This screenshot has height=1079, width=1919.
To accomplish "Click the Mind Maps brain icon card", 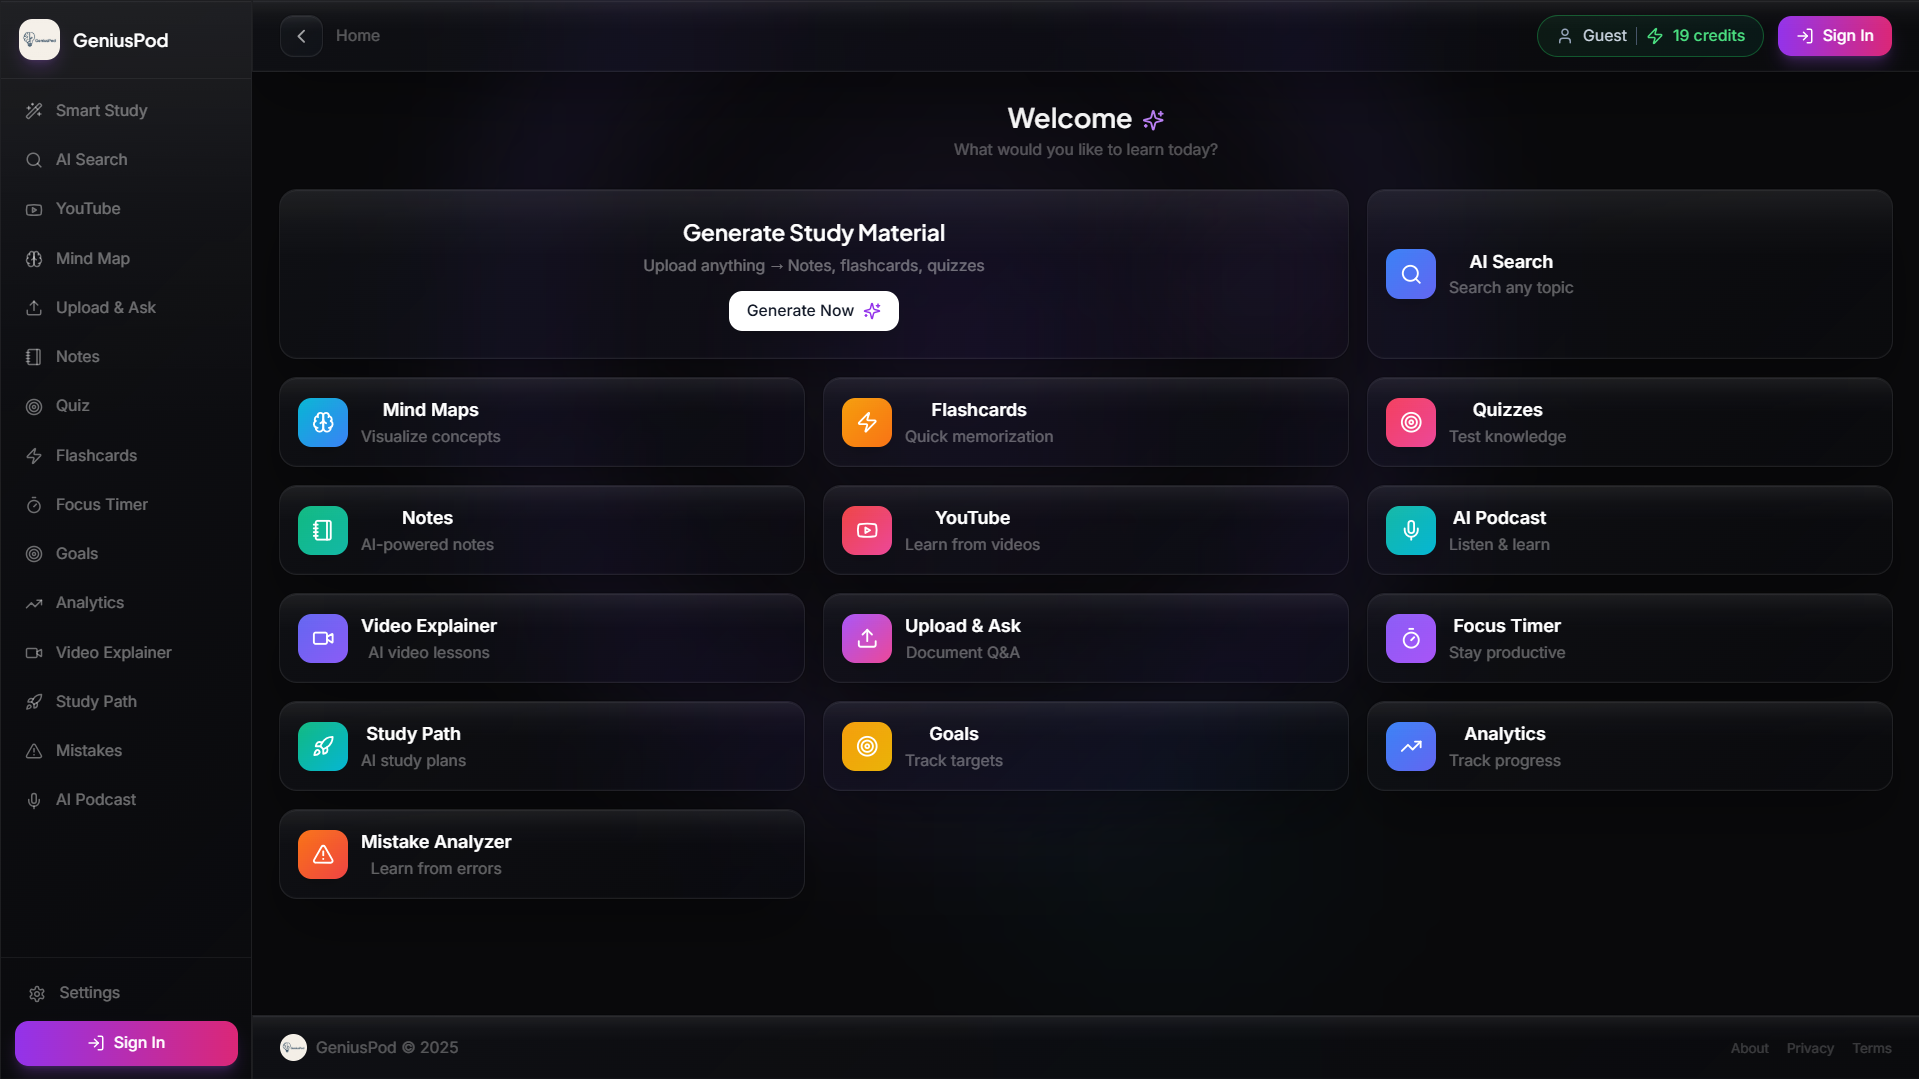I will 322,422.
